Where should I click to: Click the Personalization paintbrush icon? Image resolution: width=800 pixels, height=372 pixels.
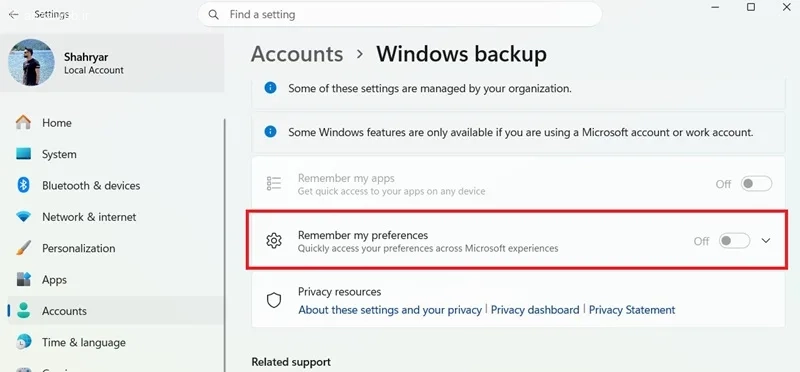pyautogui.click(x=23, y=248)
